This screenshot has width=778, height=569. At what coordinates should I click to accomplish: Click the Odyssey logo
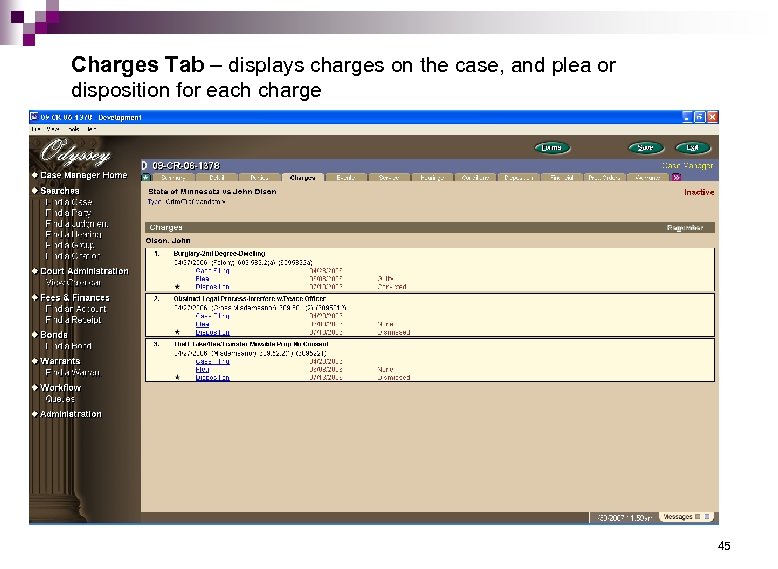point(75,152)
